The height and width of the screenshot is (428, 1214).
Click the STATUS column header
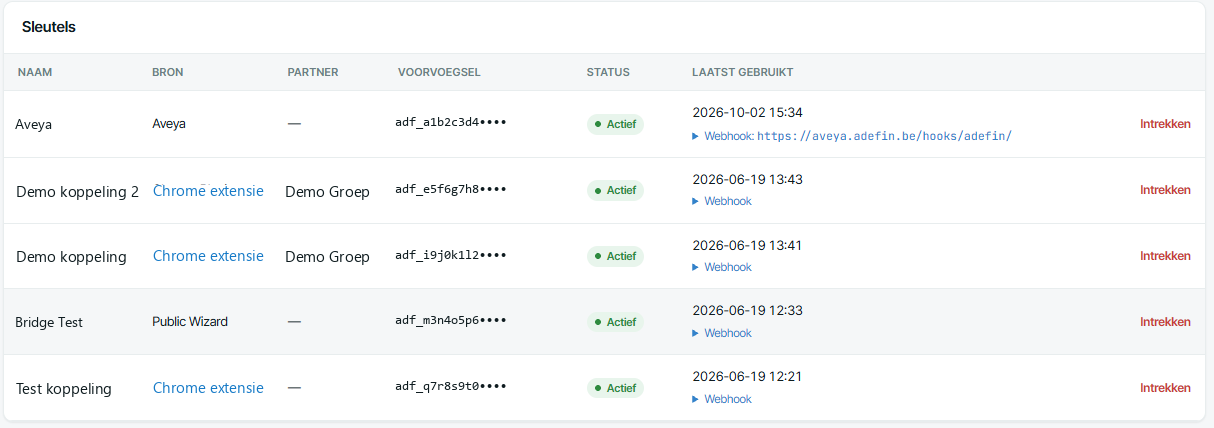pyautogui.click(x=608, y=72)
